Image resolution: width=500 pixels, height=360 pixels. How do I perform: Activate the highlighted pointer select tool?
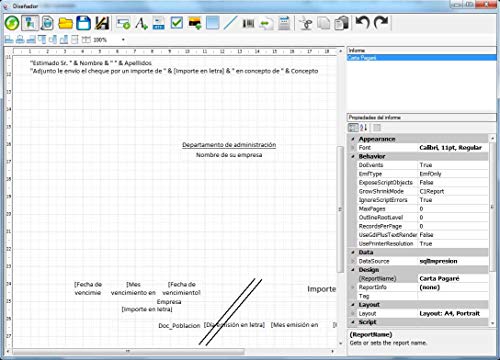30,23
